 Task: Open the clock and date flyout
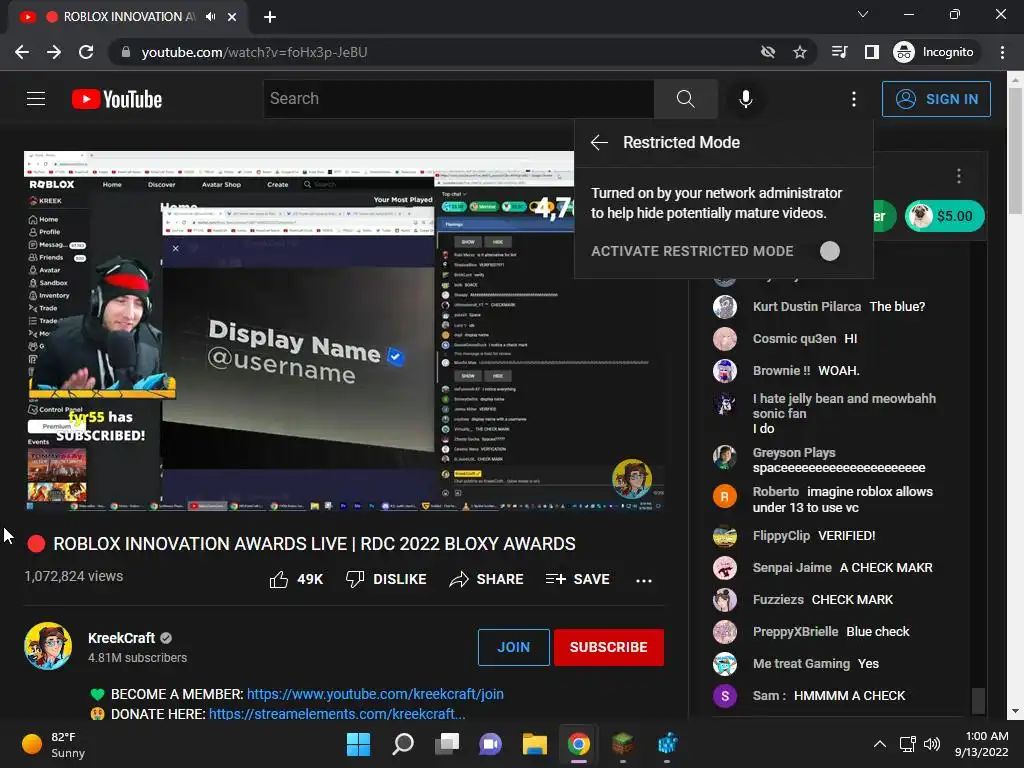coord(981,744)
